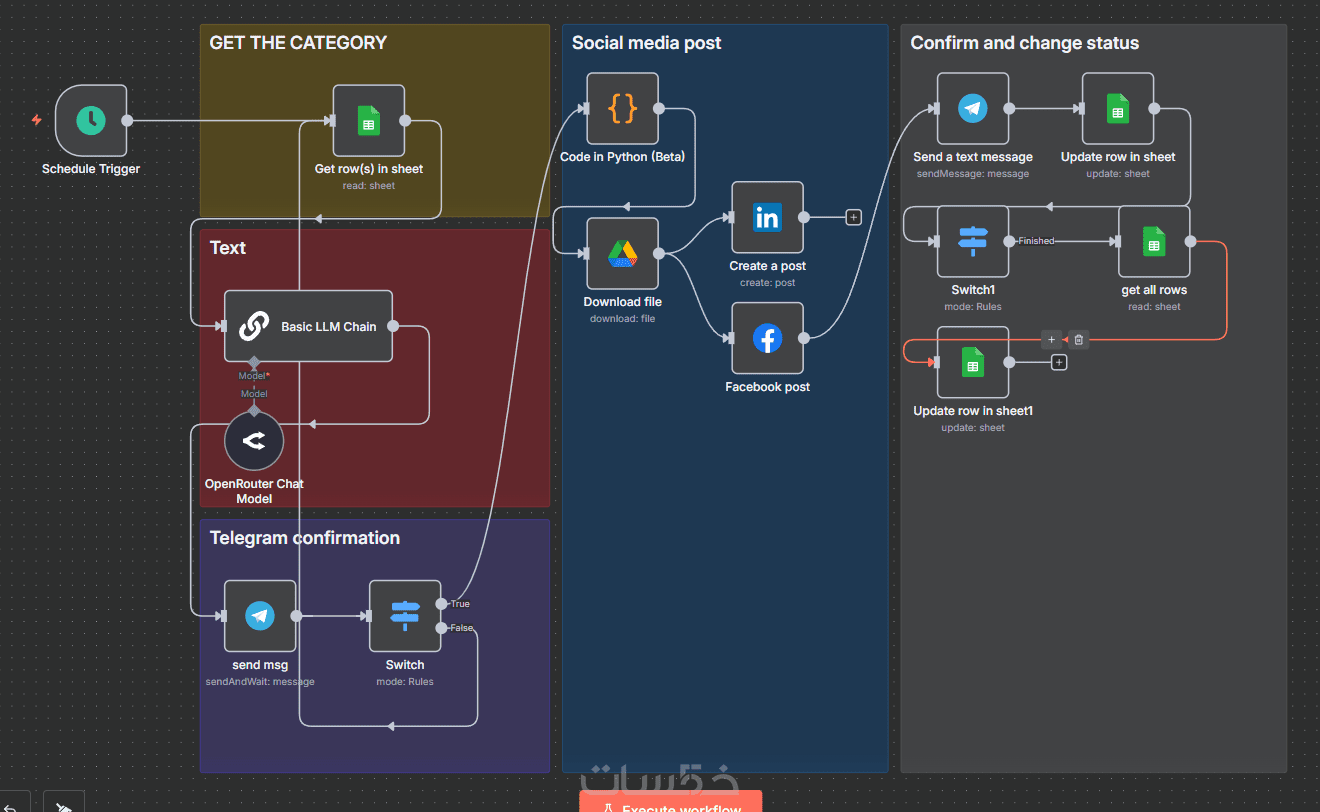Select the Switch node in Telegram confirmation
The width and height of the screenshot is (1320, 812).
point(405,616)
